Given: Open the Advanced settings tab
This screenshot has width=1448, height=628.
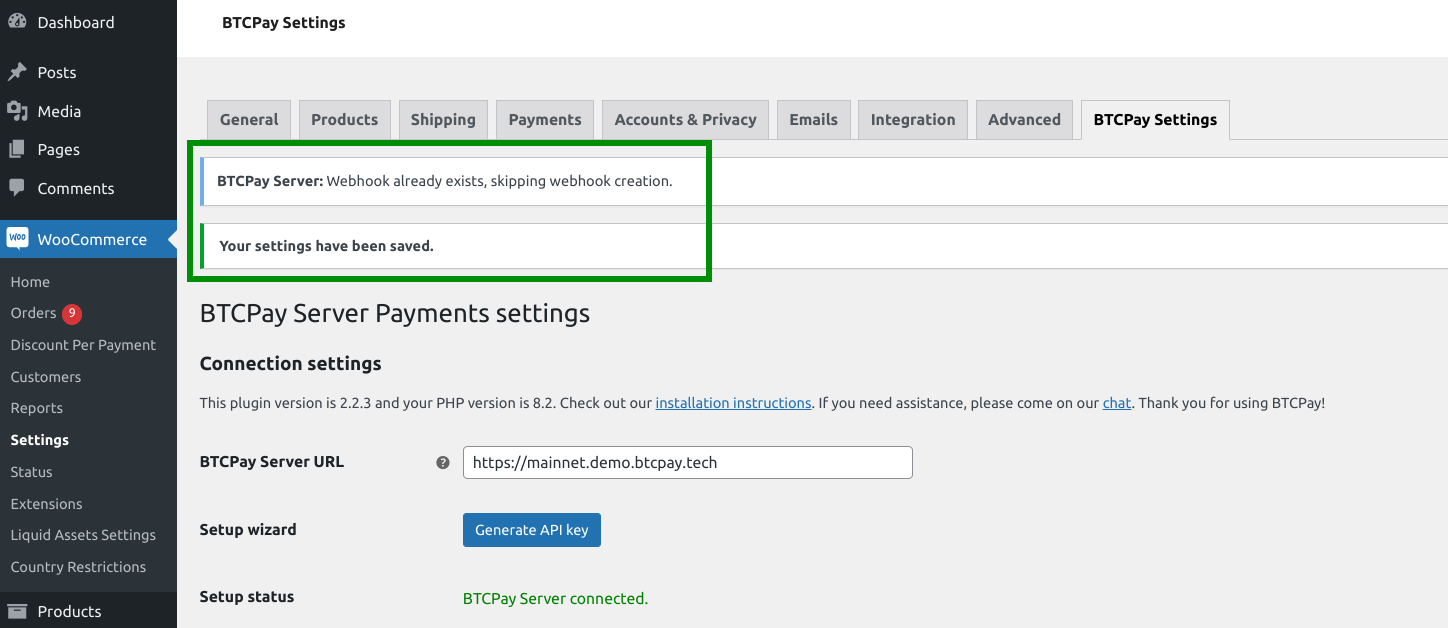Looking at the screenshot, I should pyautogui.click(x=1024, y=119).
